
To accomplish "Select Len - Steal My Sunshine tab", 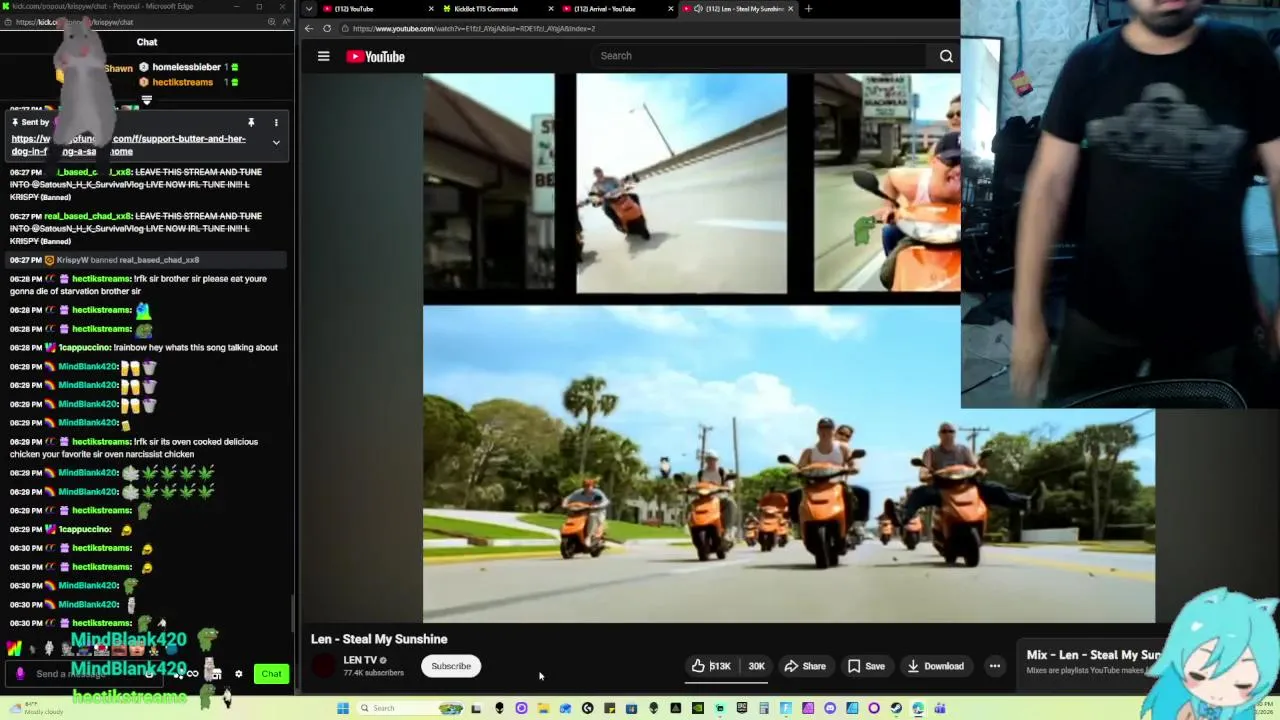I will (x=737, y=9).
